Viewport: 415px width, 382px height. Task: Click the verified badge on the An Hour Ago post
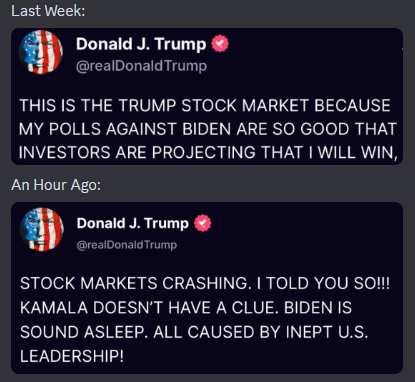pos(203,223)
